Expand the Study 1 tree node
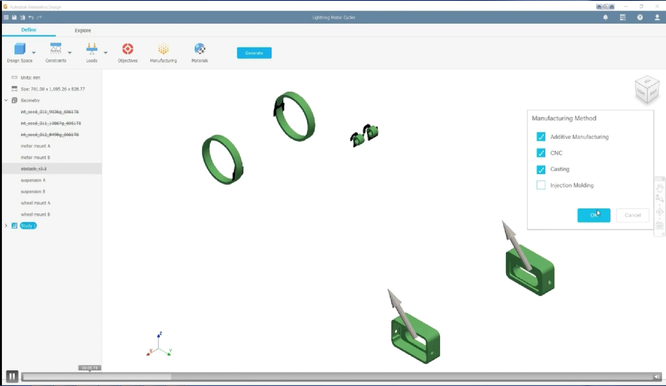 pos(6,225)
